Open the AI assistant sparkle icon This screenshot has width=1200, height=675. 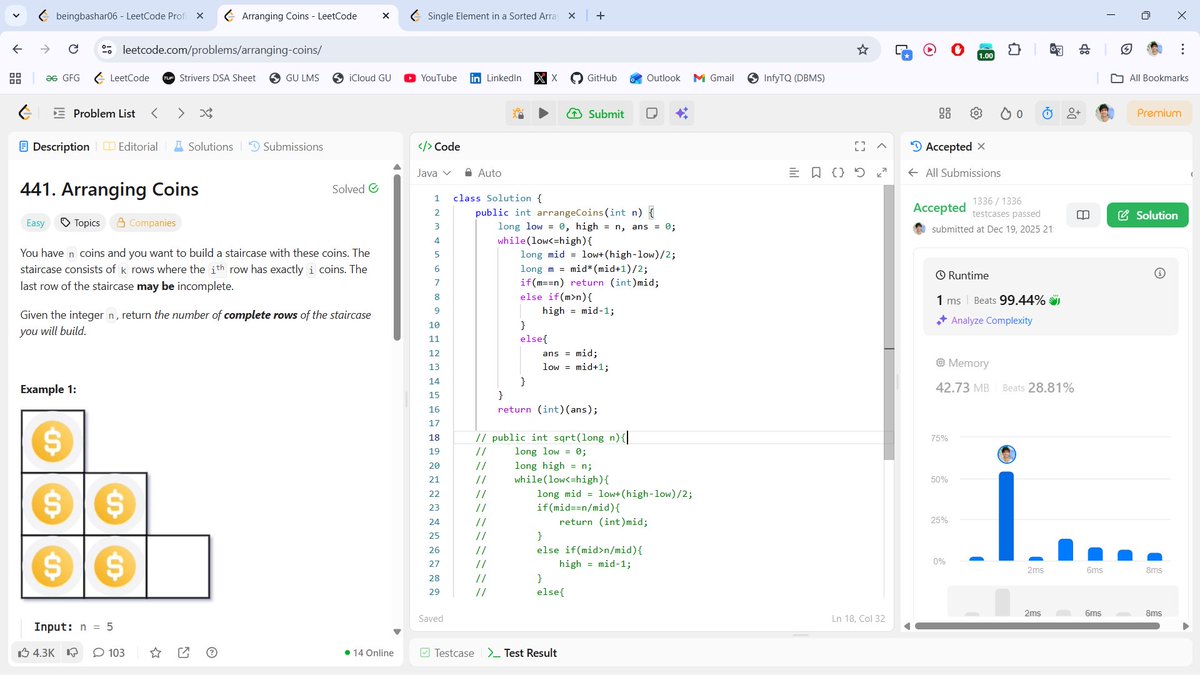point(681,113)
